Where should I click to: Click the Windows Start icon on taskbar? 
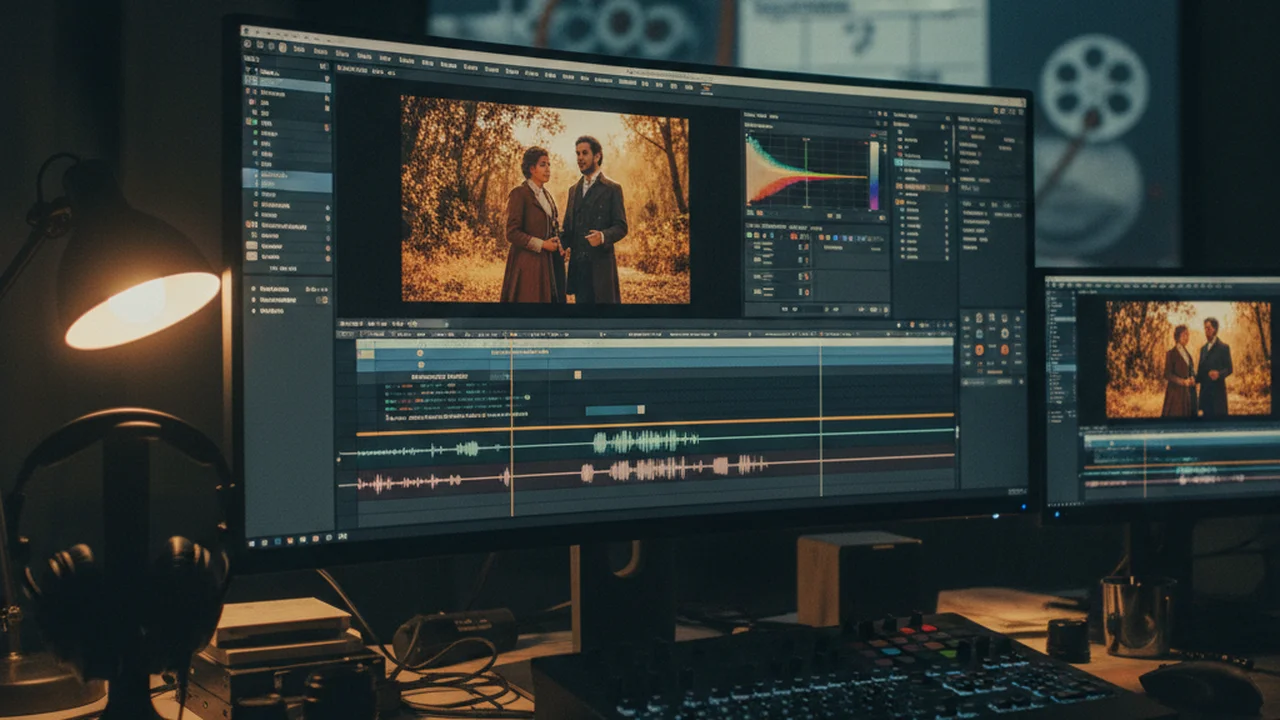[x=250, y=541]
